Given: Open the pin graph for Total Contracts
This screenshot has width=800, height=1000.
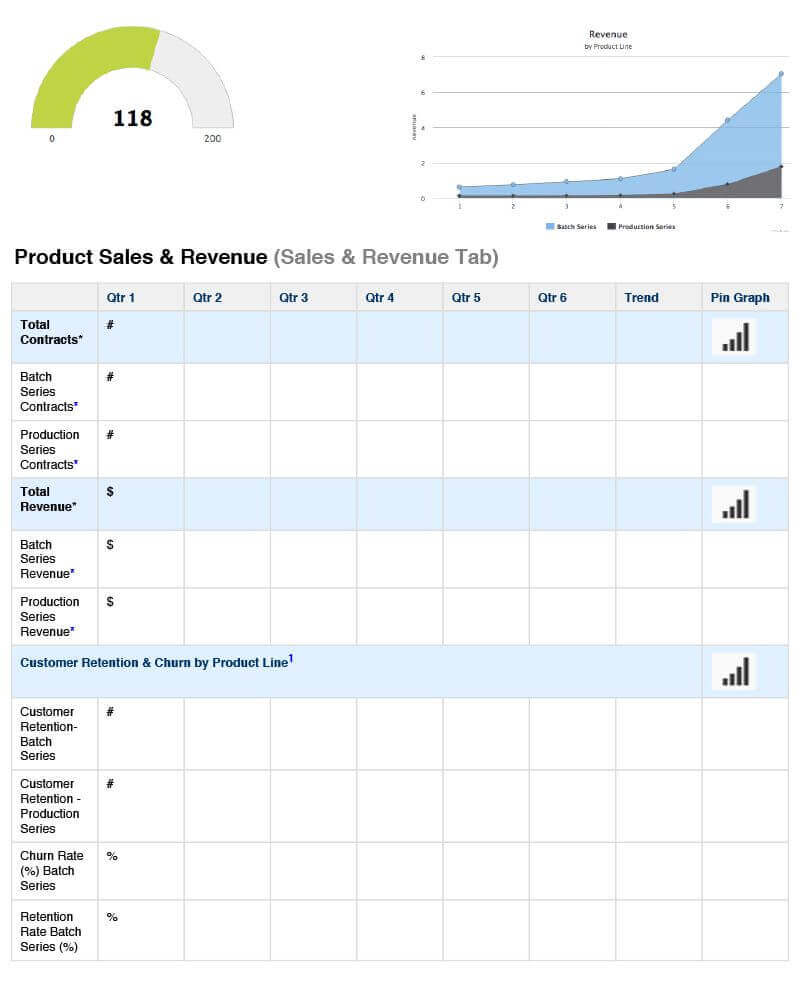Looking at the screenshot, I should click(x=734, y=338).
